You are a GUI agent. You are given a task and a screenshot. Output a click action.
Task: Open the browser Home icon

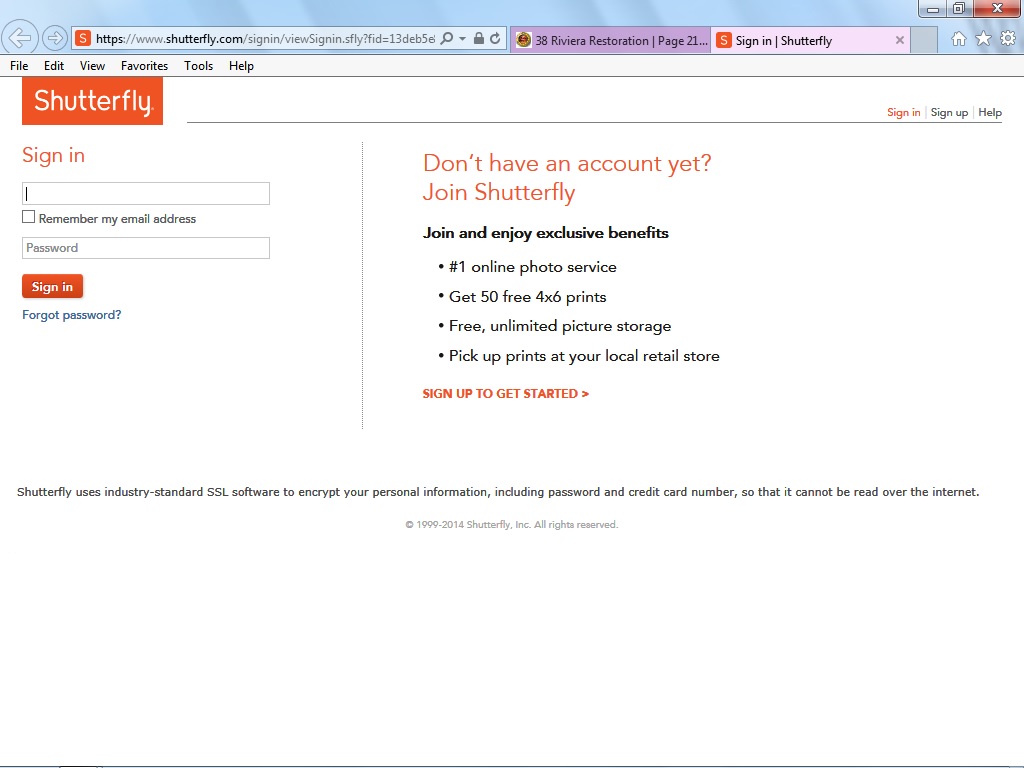click(959, 39)
